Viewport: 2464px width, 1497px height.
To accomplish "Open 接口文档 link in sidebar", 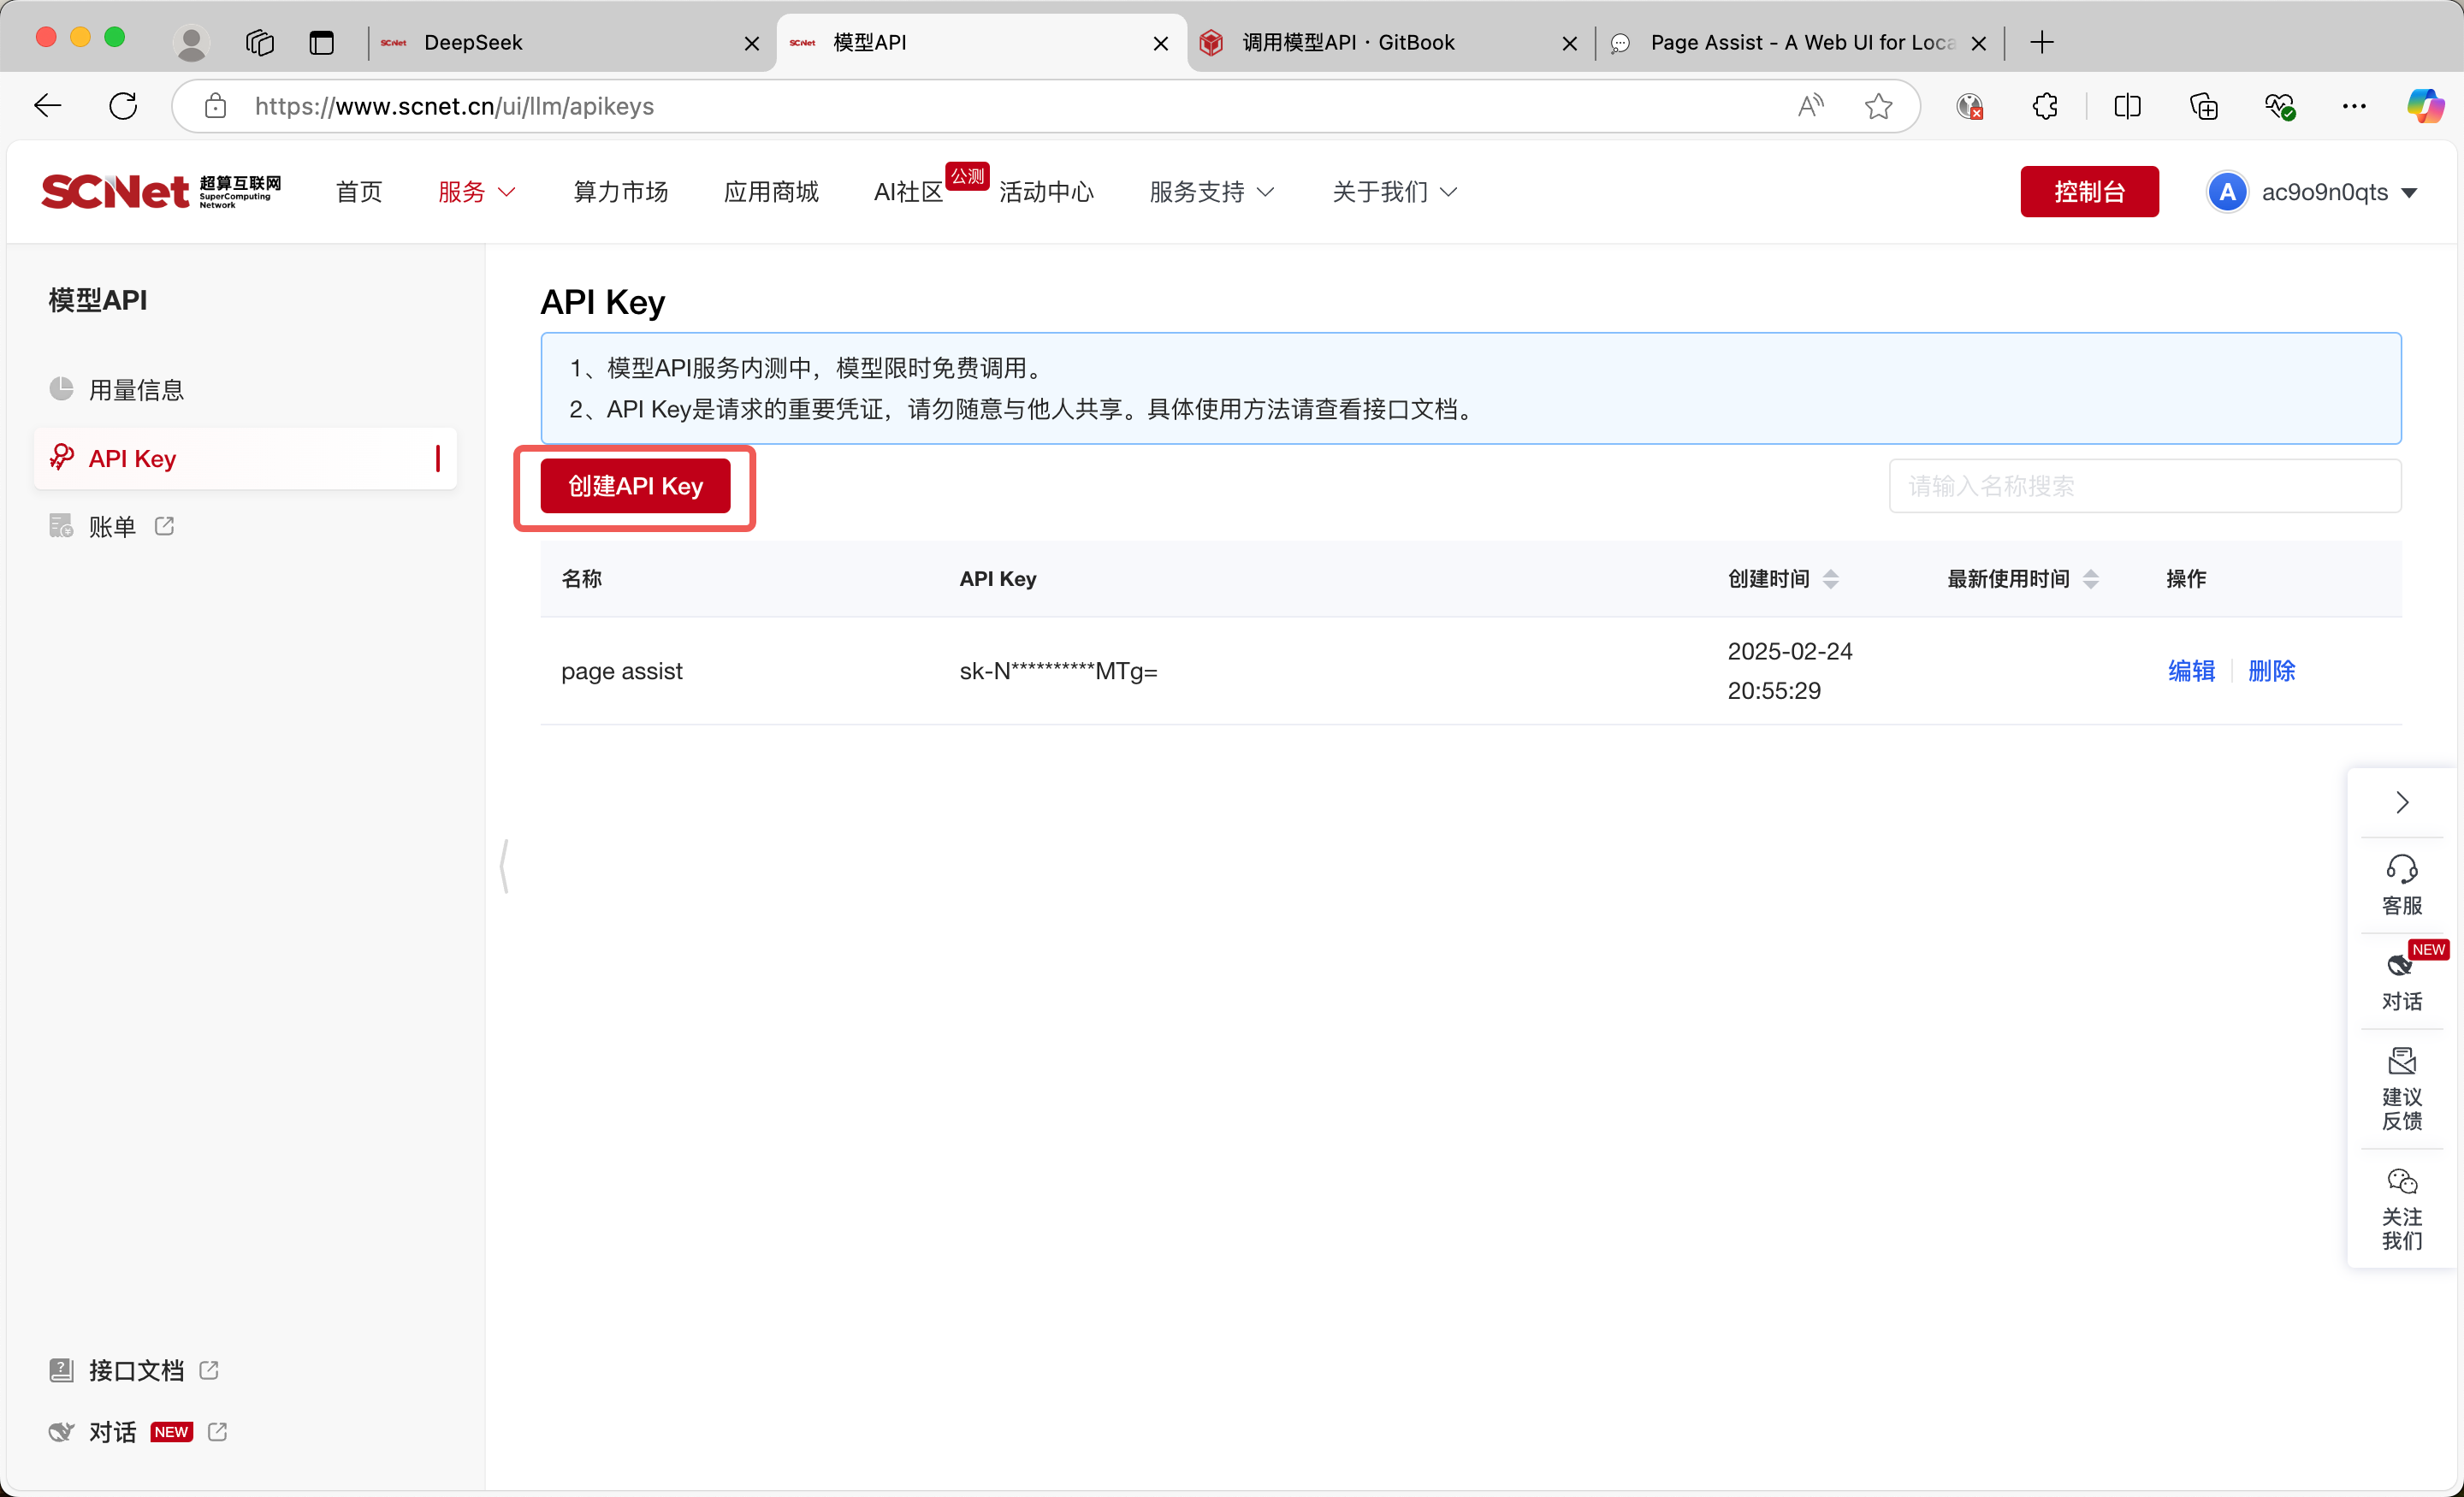I will (x=134, y=1370).
